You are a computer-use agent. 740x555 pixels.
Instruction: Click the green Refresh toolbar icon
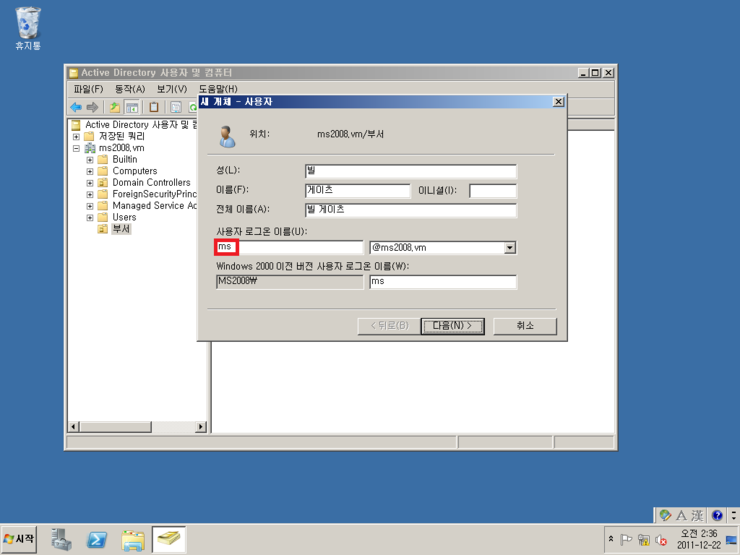pos(192,107)
